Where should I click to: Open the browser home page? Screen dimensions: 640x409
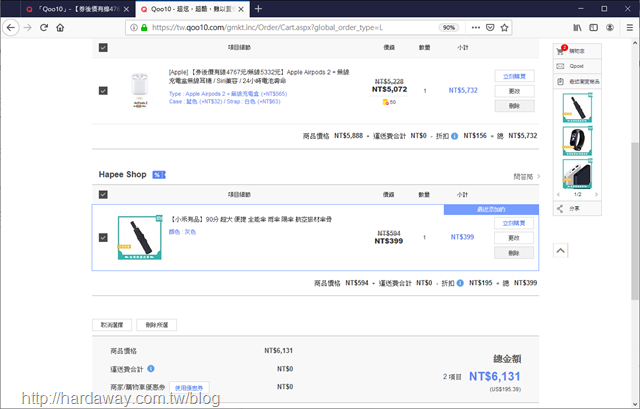60,28
